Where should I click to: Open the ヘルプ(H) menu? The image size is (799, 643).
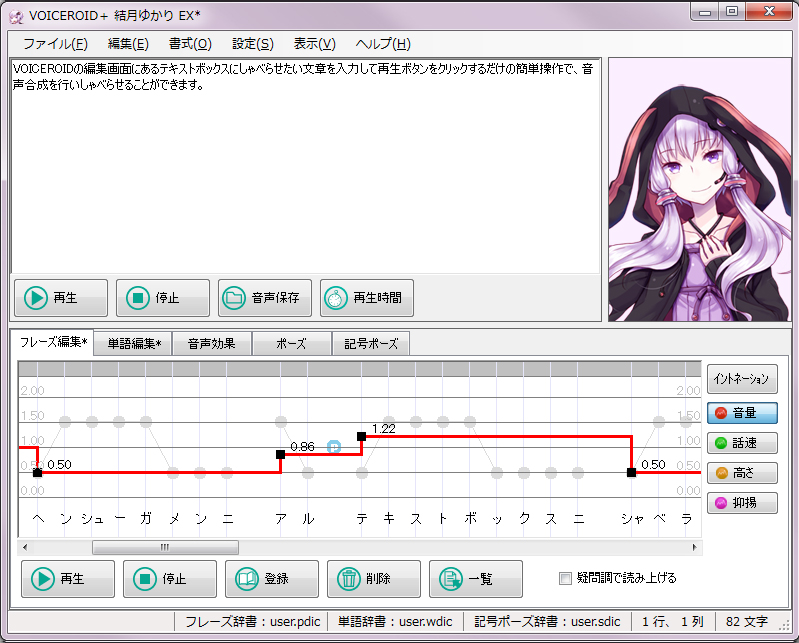point(383,44)
